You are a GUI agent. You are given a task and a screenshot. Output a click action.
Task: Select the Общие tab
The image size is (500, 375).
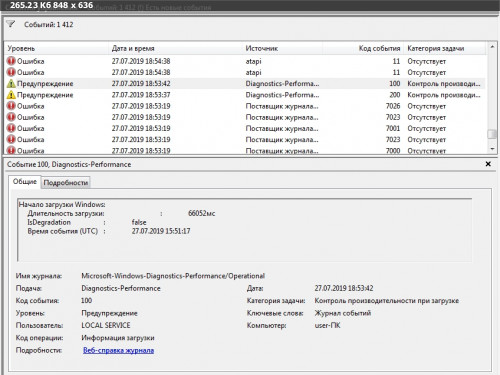tap(25, 182)
